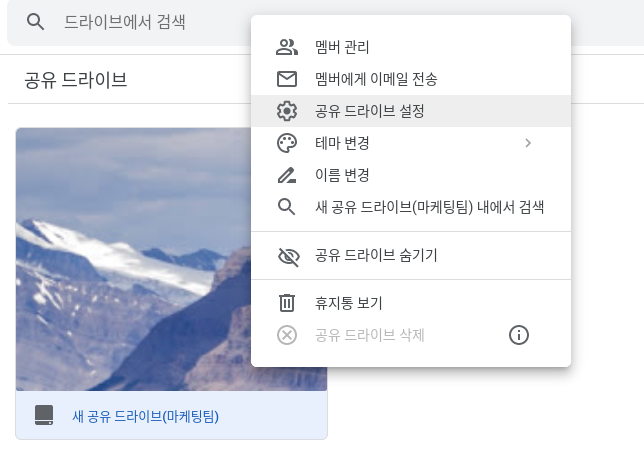Image resolution: width=644 pixels, height=465 pixels.
Task: Click the circled X delete icon
Action: tap(287, 335)
